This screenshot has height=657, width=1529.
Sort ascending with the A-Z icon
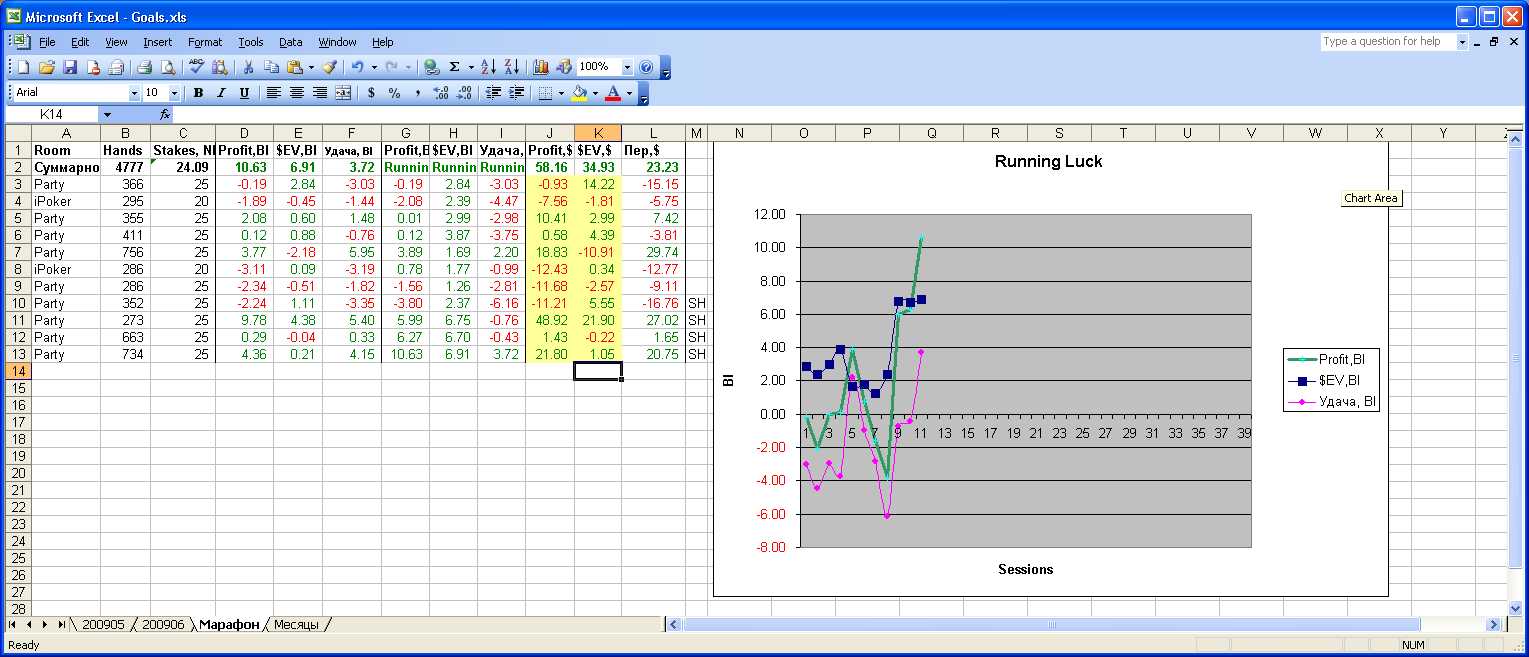488,67
